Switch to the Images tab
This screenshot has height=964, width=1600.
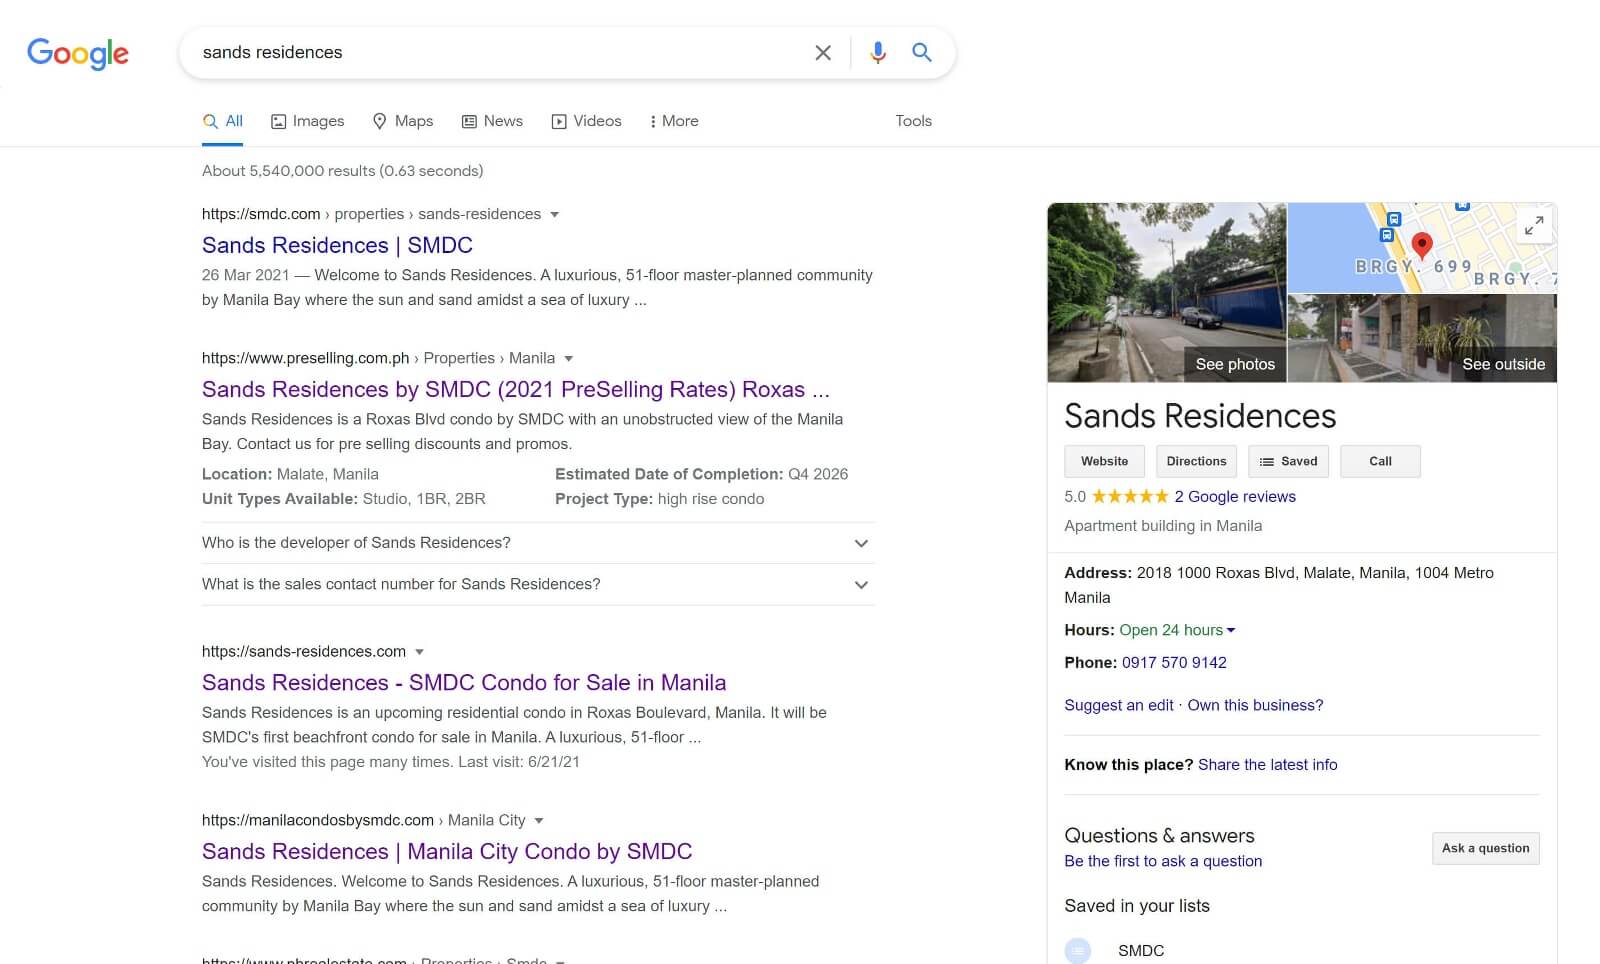tap(308, 121)
